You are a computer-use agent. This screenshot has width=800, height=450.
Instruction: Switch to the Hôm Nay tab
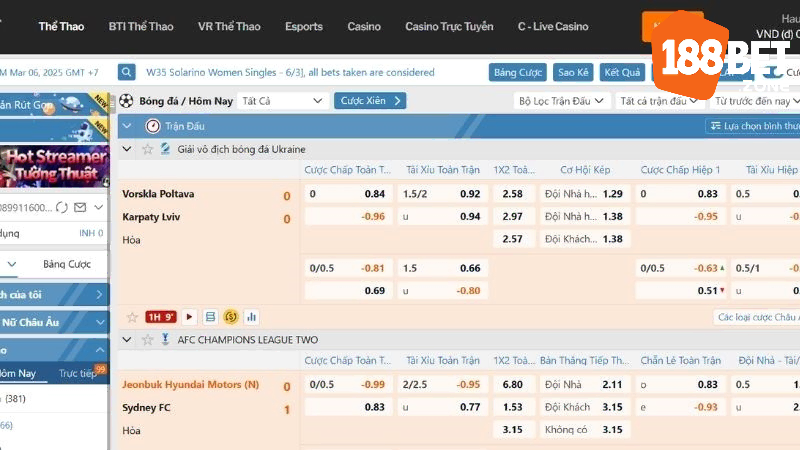click(x=18, y=373)
